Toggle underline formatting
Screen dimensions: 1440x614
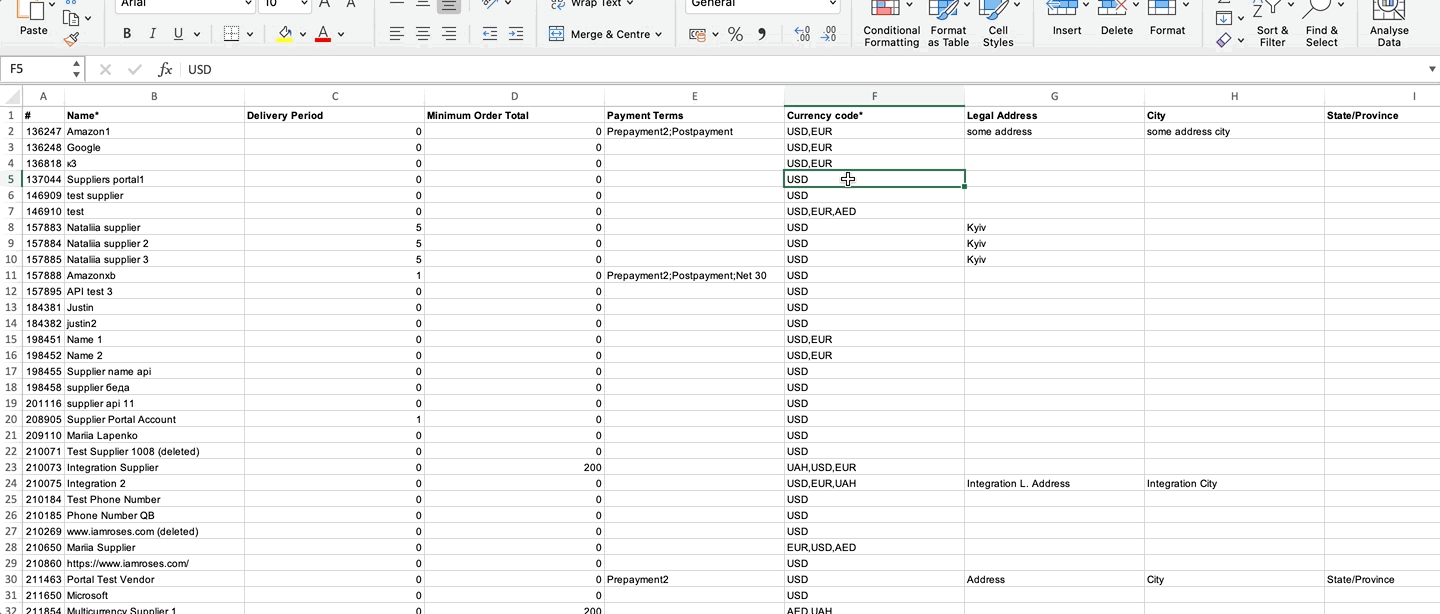[178, 34]
